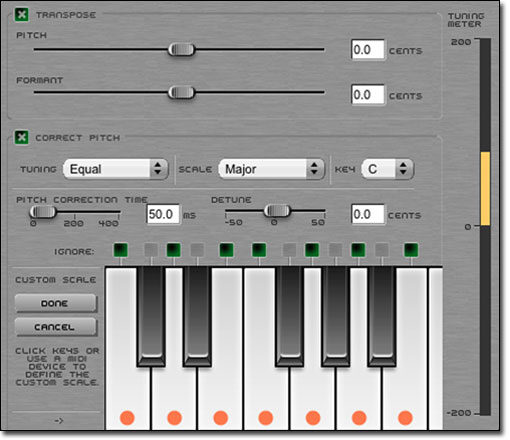The width and height of the screenshot is (510, 440).
Task: Toggle Ignore box above the G key
Action: click(312, 250)
